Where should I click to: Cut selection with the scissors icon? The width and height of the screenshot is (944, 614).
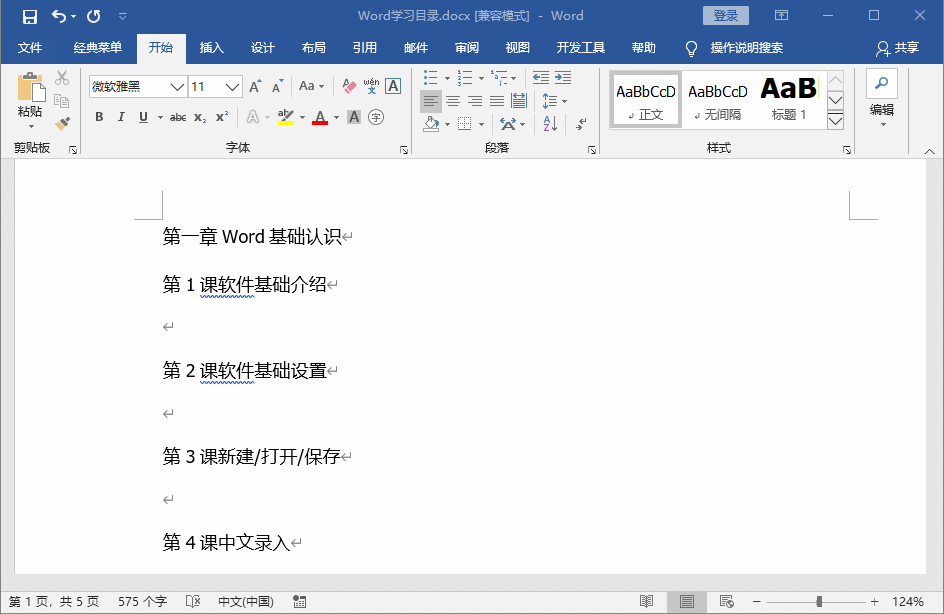click(61, 78)
